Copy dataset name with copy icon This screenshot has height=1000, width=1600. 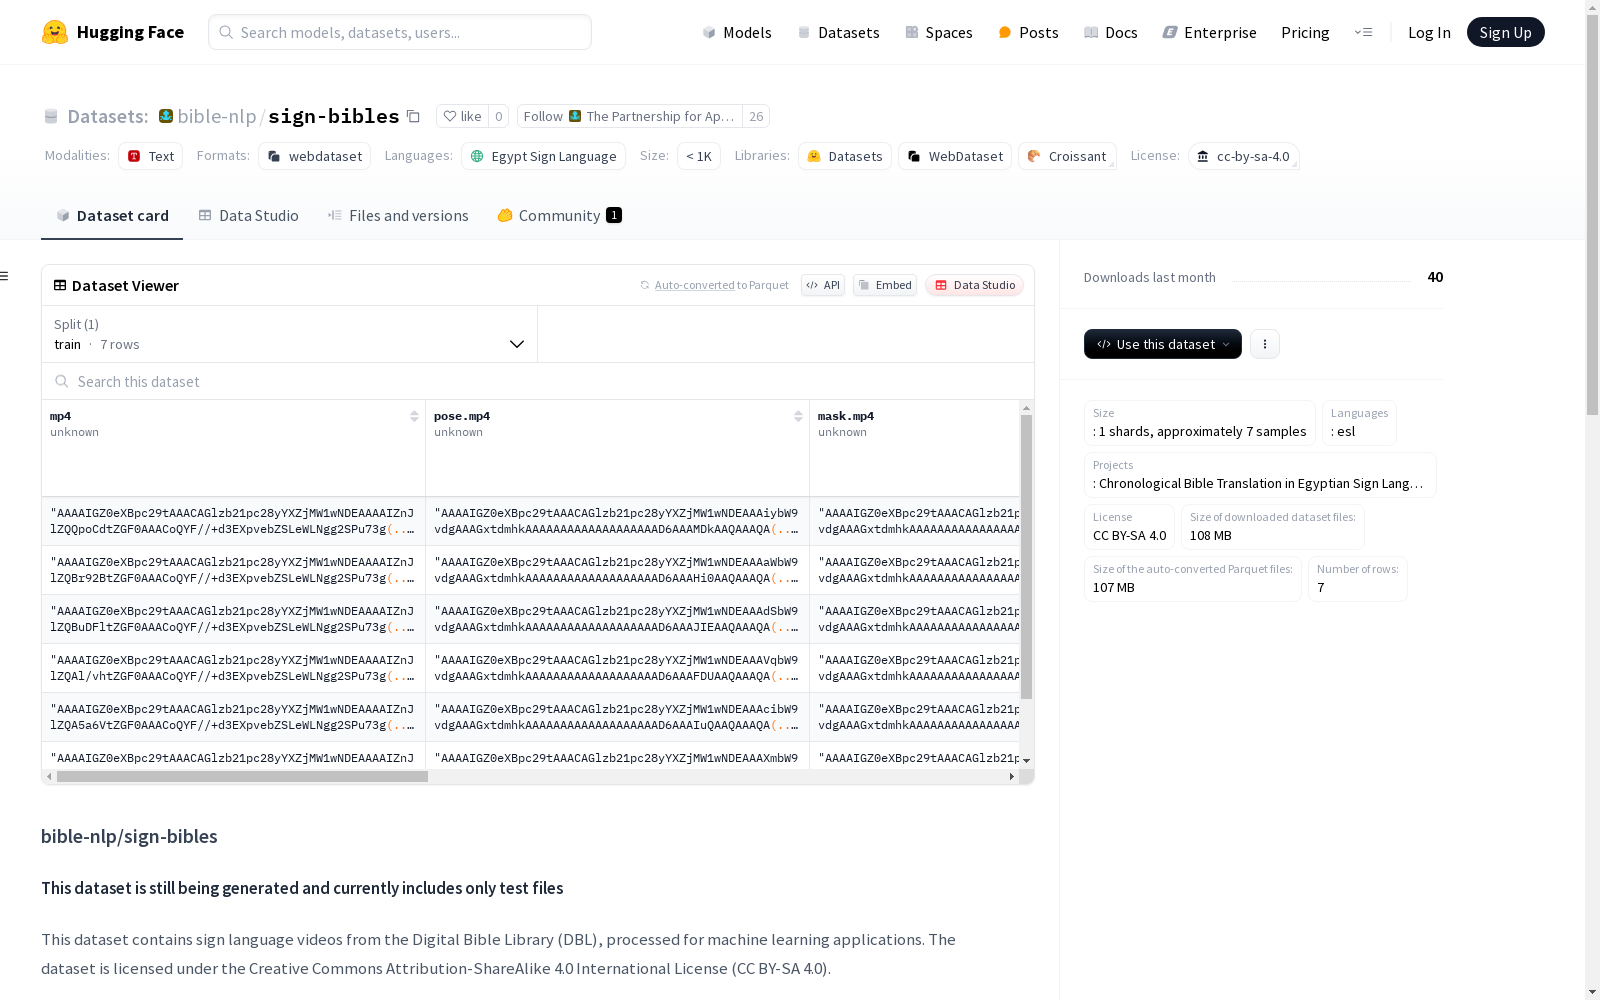pyautogui.click(x=413, y=116)
